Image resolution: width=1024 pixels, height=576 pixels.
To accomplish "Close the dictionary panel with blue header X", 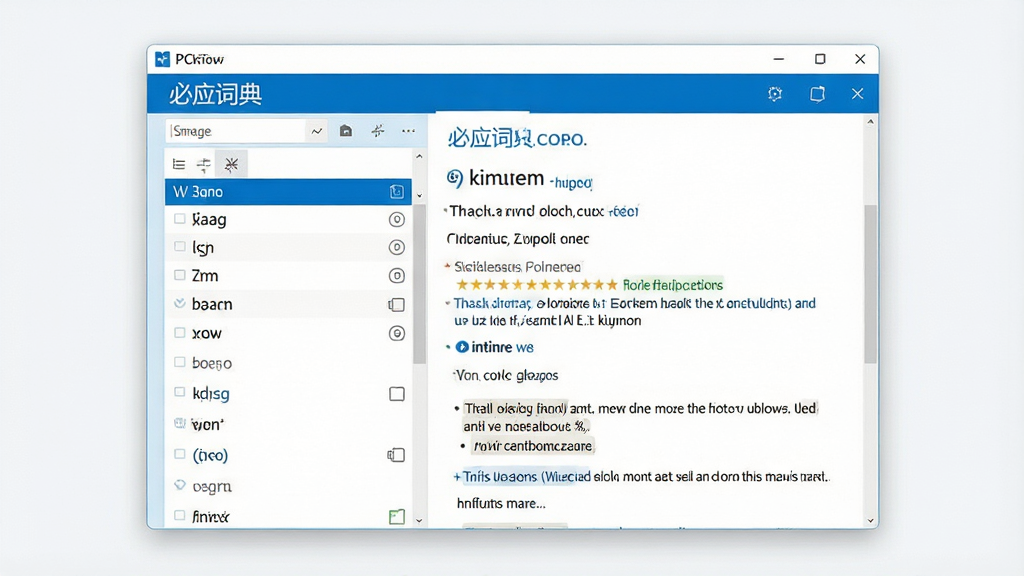I will (857, 93).
